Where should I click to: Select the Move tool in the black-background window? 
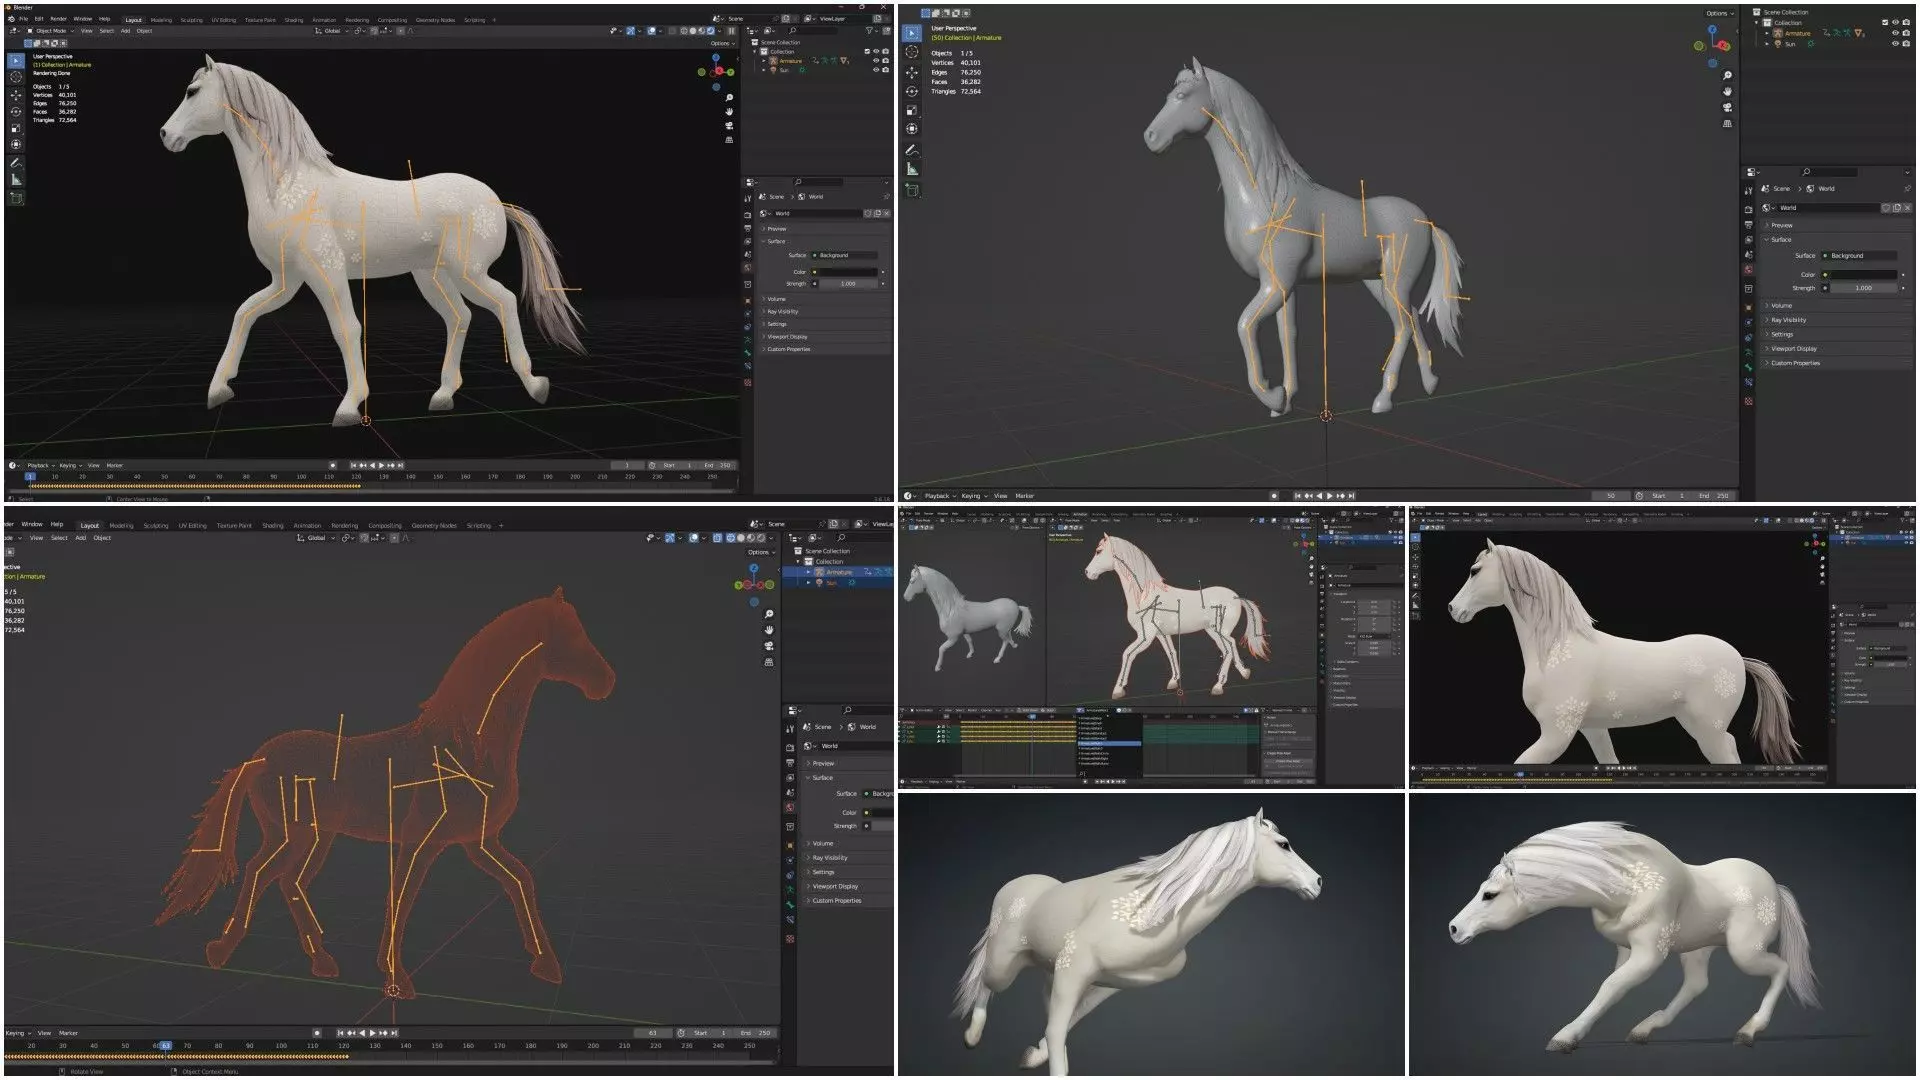[16, 95]
